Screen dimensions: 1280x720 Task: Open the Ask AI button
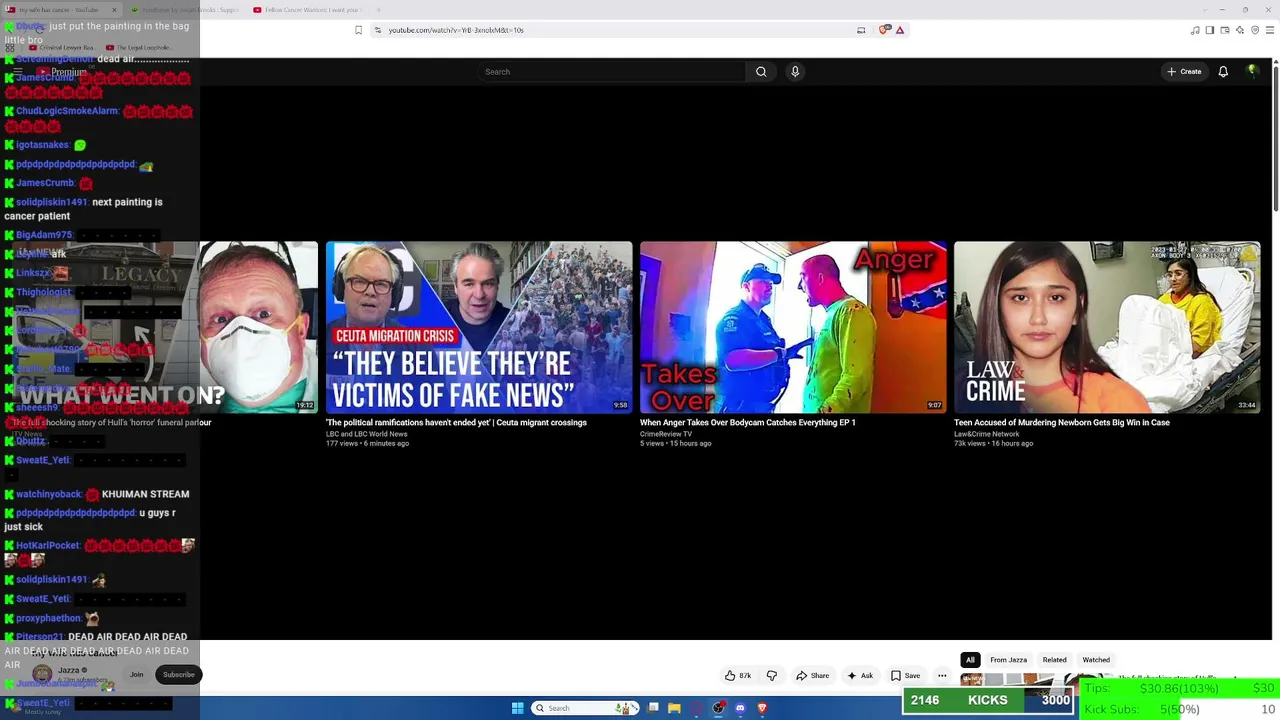coord(861,676)
